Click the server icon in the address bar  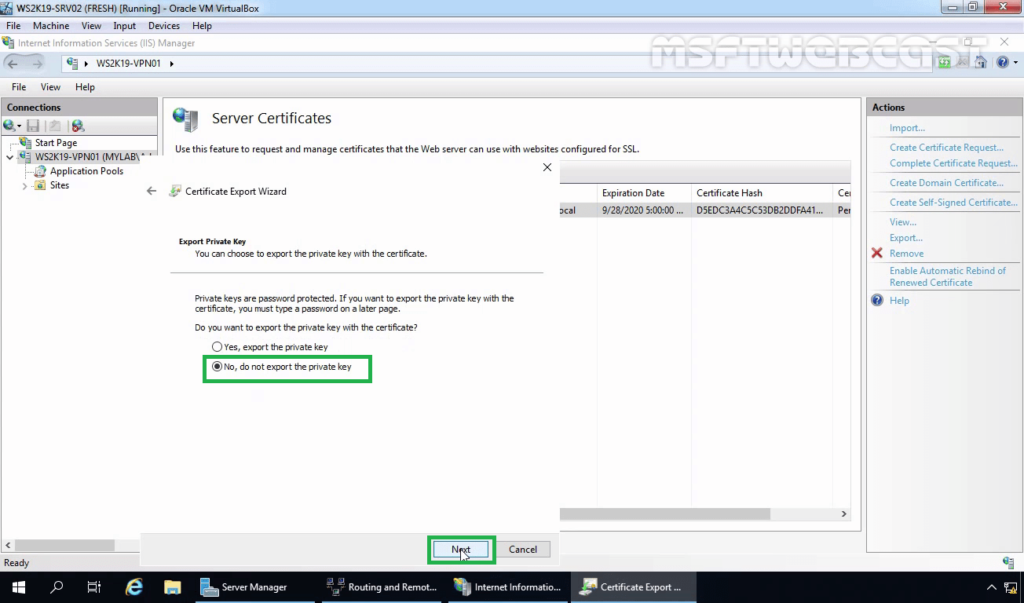click(72, 63)
